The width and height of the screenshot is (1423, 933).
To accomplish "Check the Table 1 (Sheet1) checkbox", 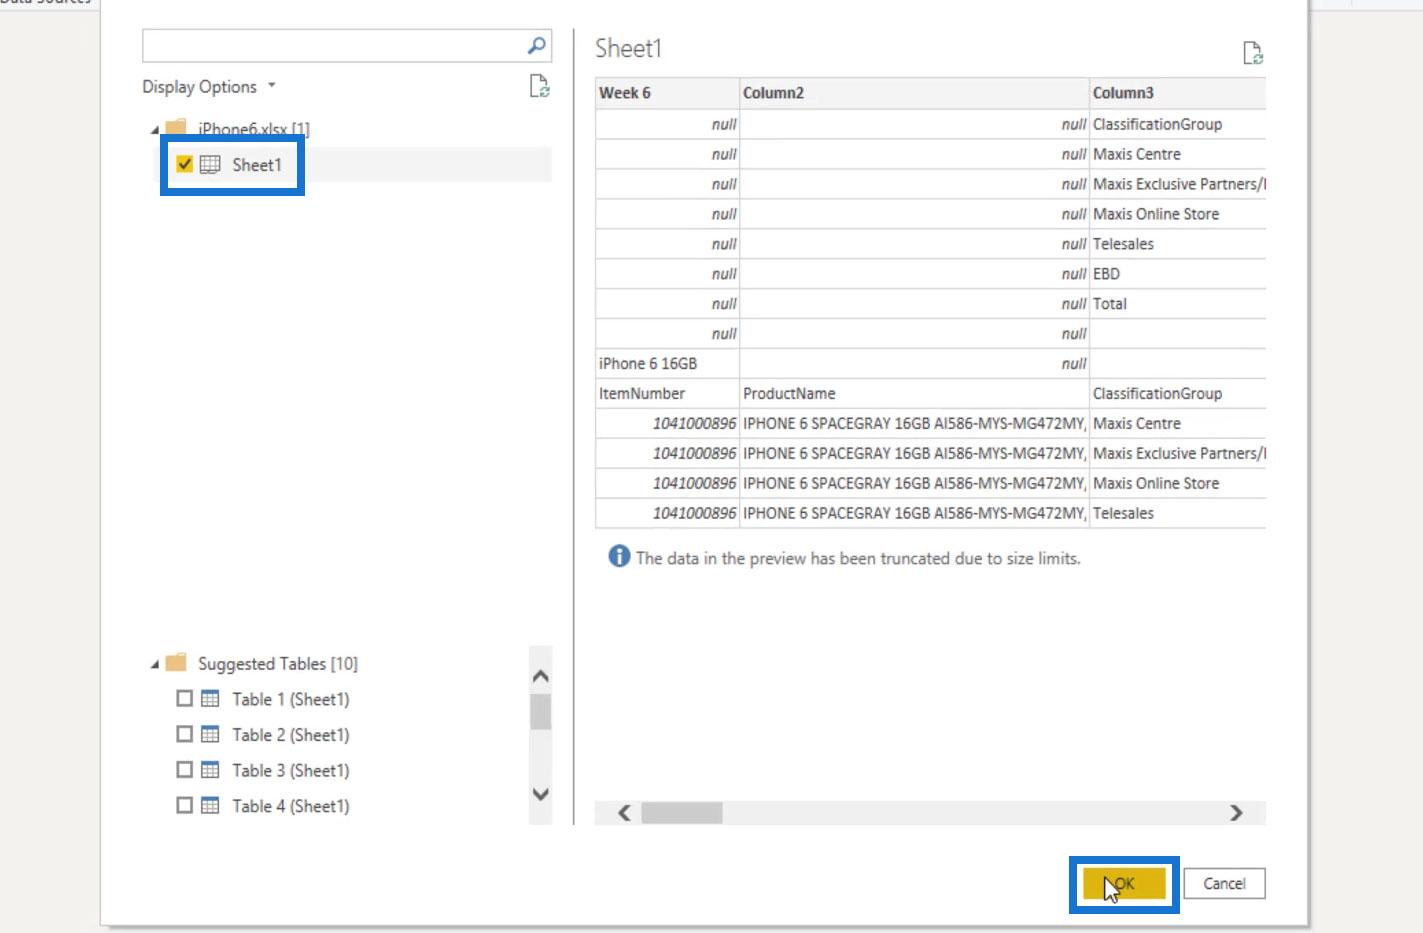I will [184, 699].
